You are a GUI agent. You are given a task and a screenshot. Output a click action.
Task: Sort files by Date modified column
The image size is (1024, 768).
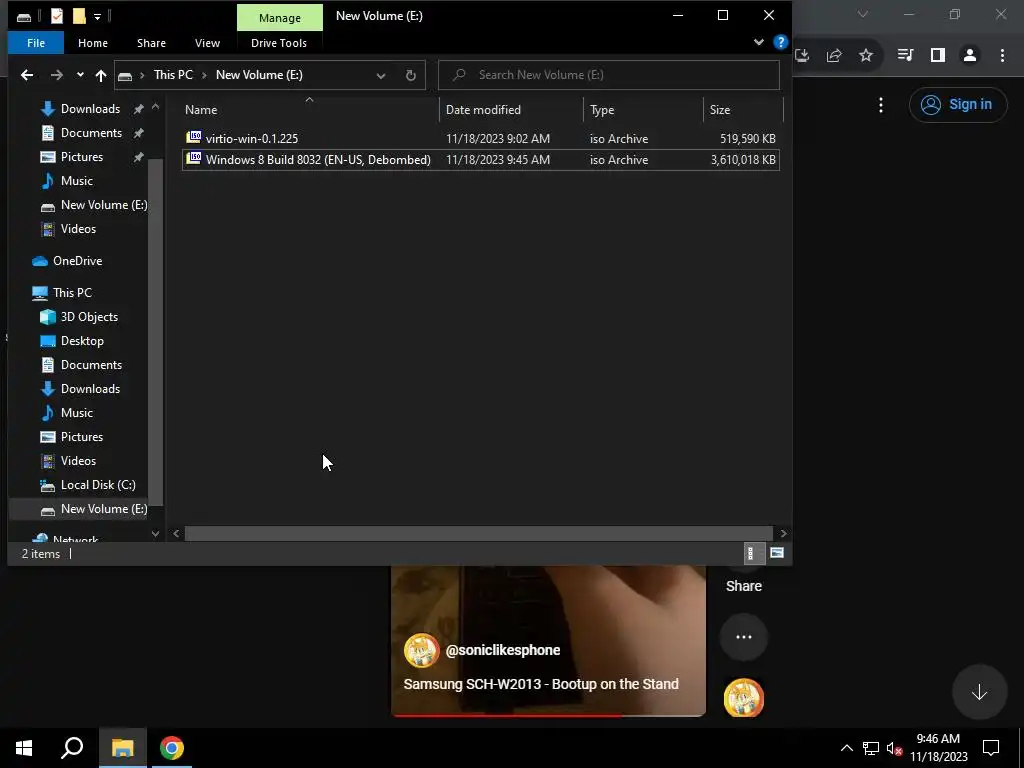point(511,110)
